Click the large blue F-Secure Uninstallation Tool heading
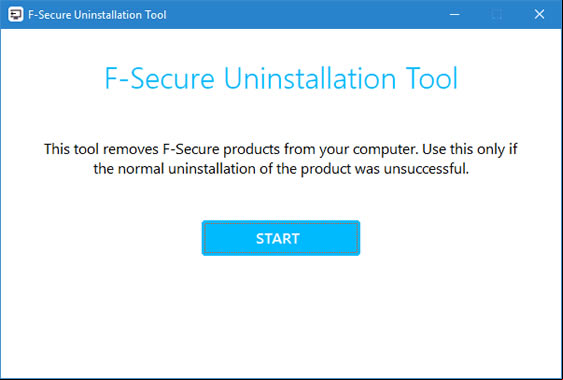Image resolution: width=563 pixels, height=380 pixels. [281, 78]
